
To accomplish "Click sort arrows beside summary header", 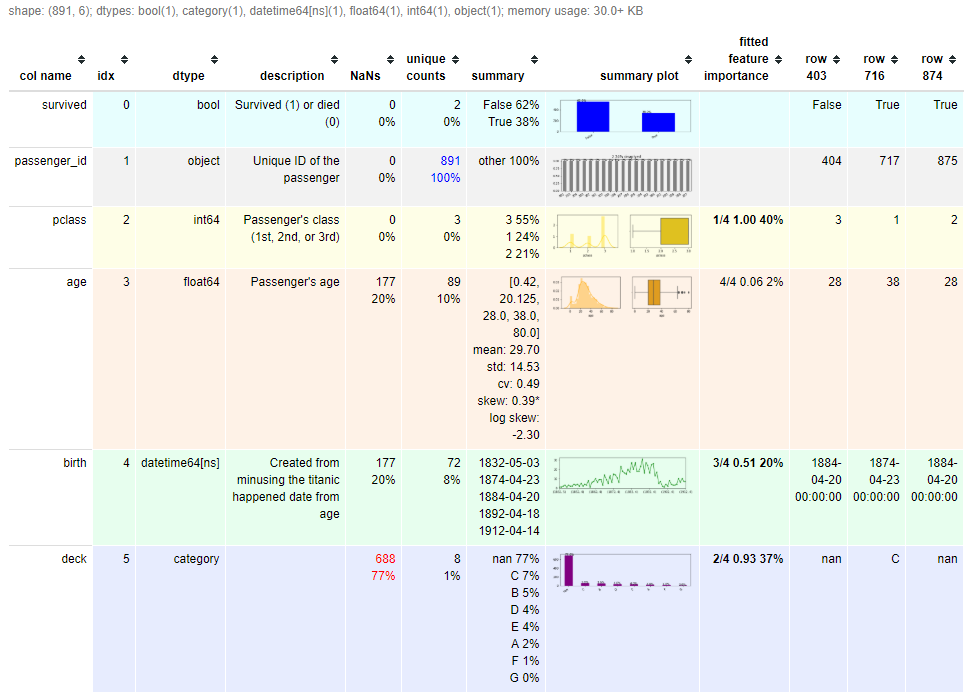I will coord(535,59).
